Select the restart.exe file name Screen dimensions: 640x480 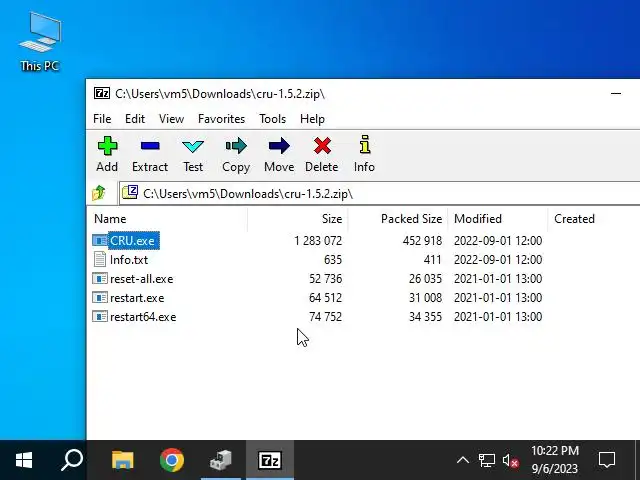click(137, 298)
